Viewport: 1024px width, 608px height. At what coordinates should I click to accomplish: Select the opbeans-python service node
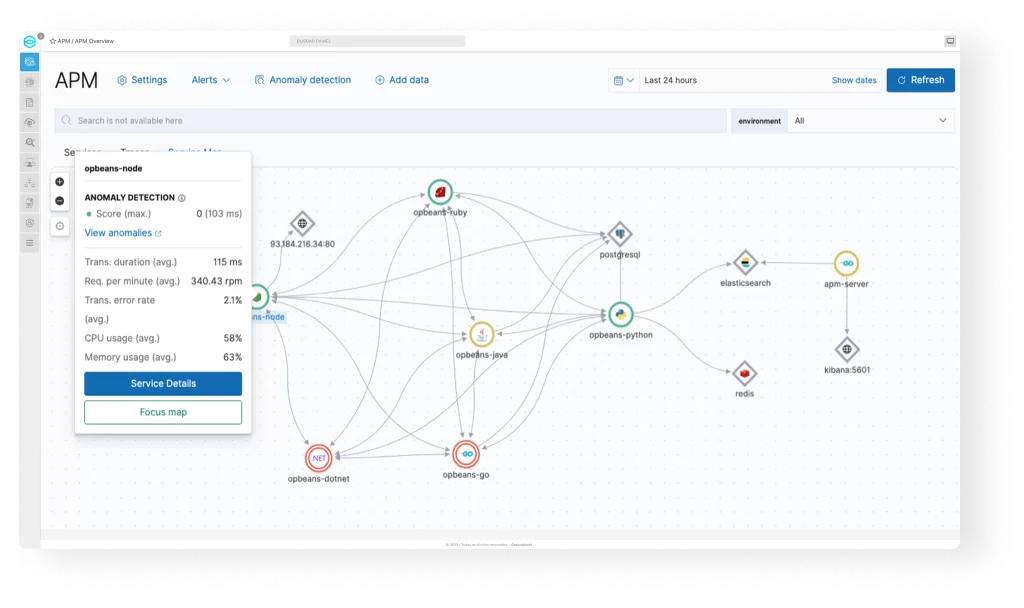coord(621,314)
